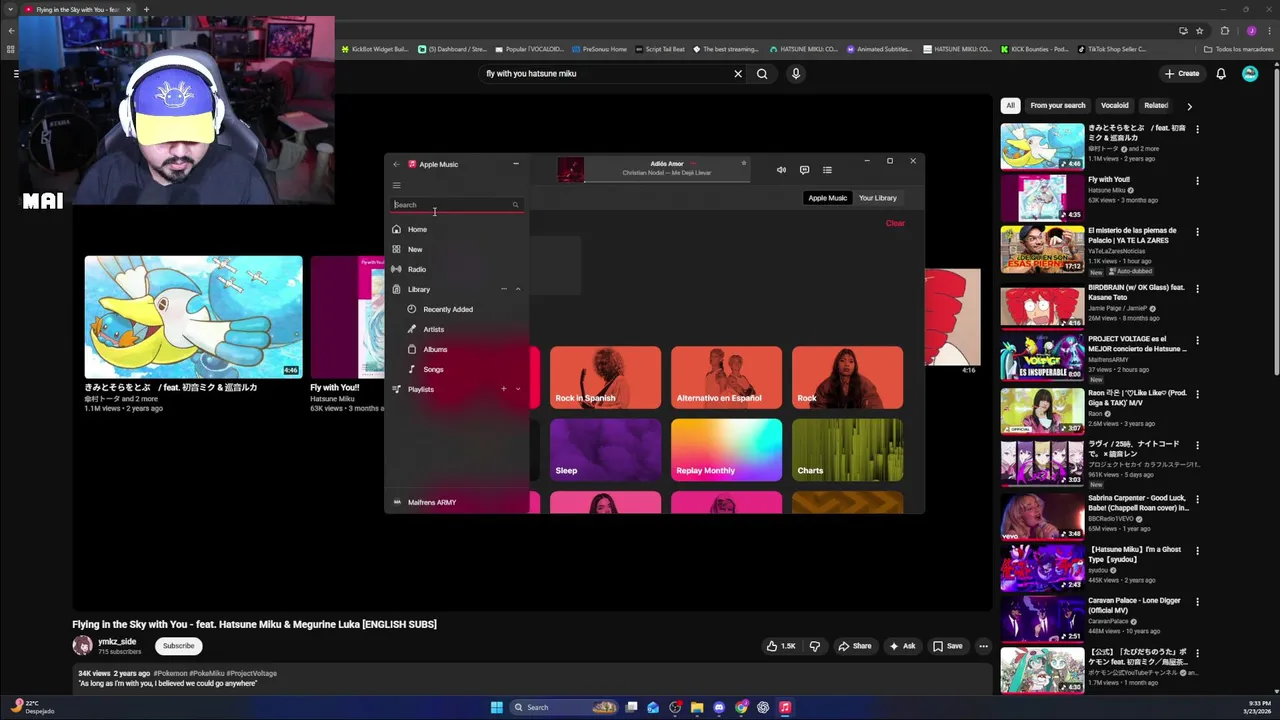Open options for PROJECT VOLTAGE video
This screenshot has width=1280, height=720.
pyautogui.click(x=1197, y=343)
